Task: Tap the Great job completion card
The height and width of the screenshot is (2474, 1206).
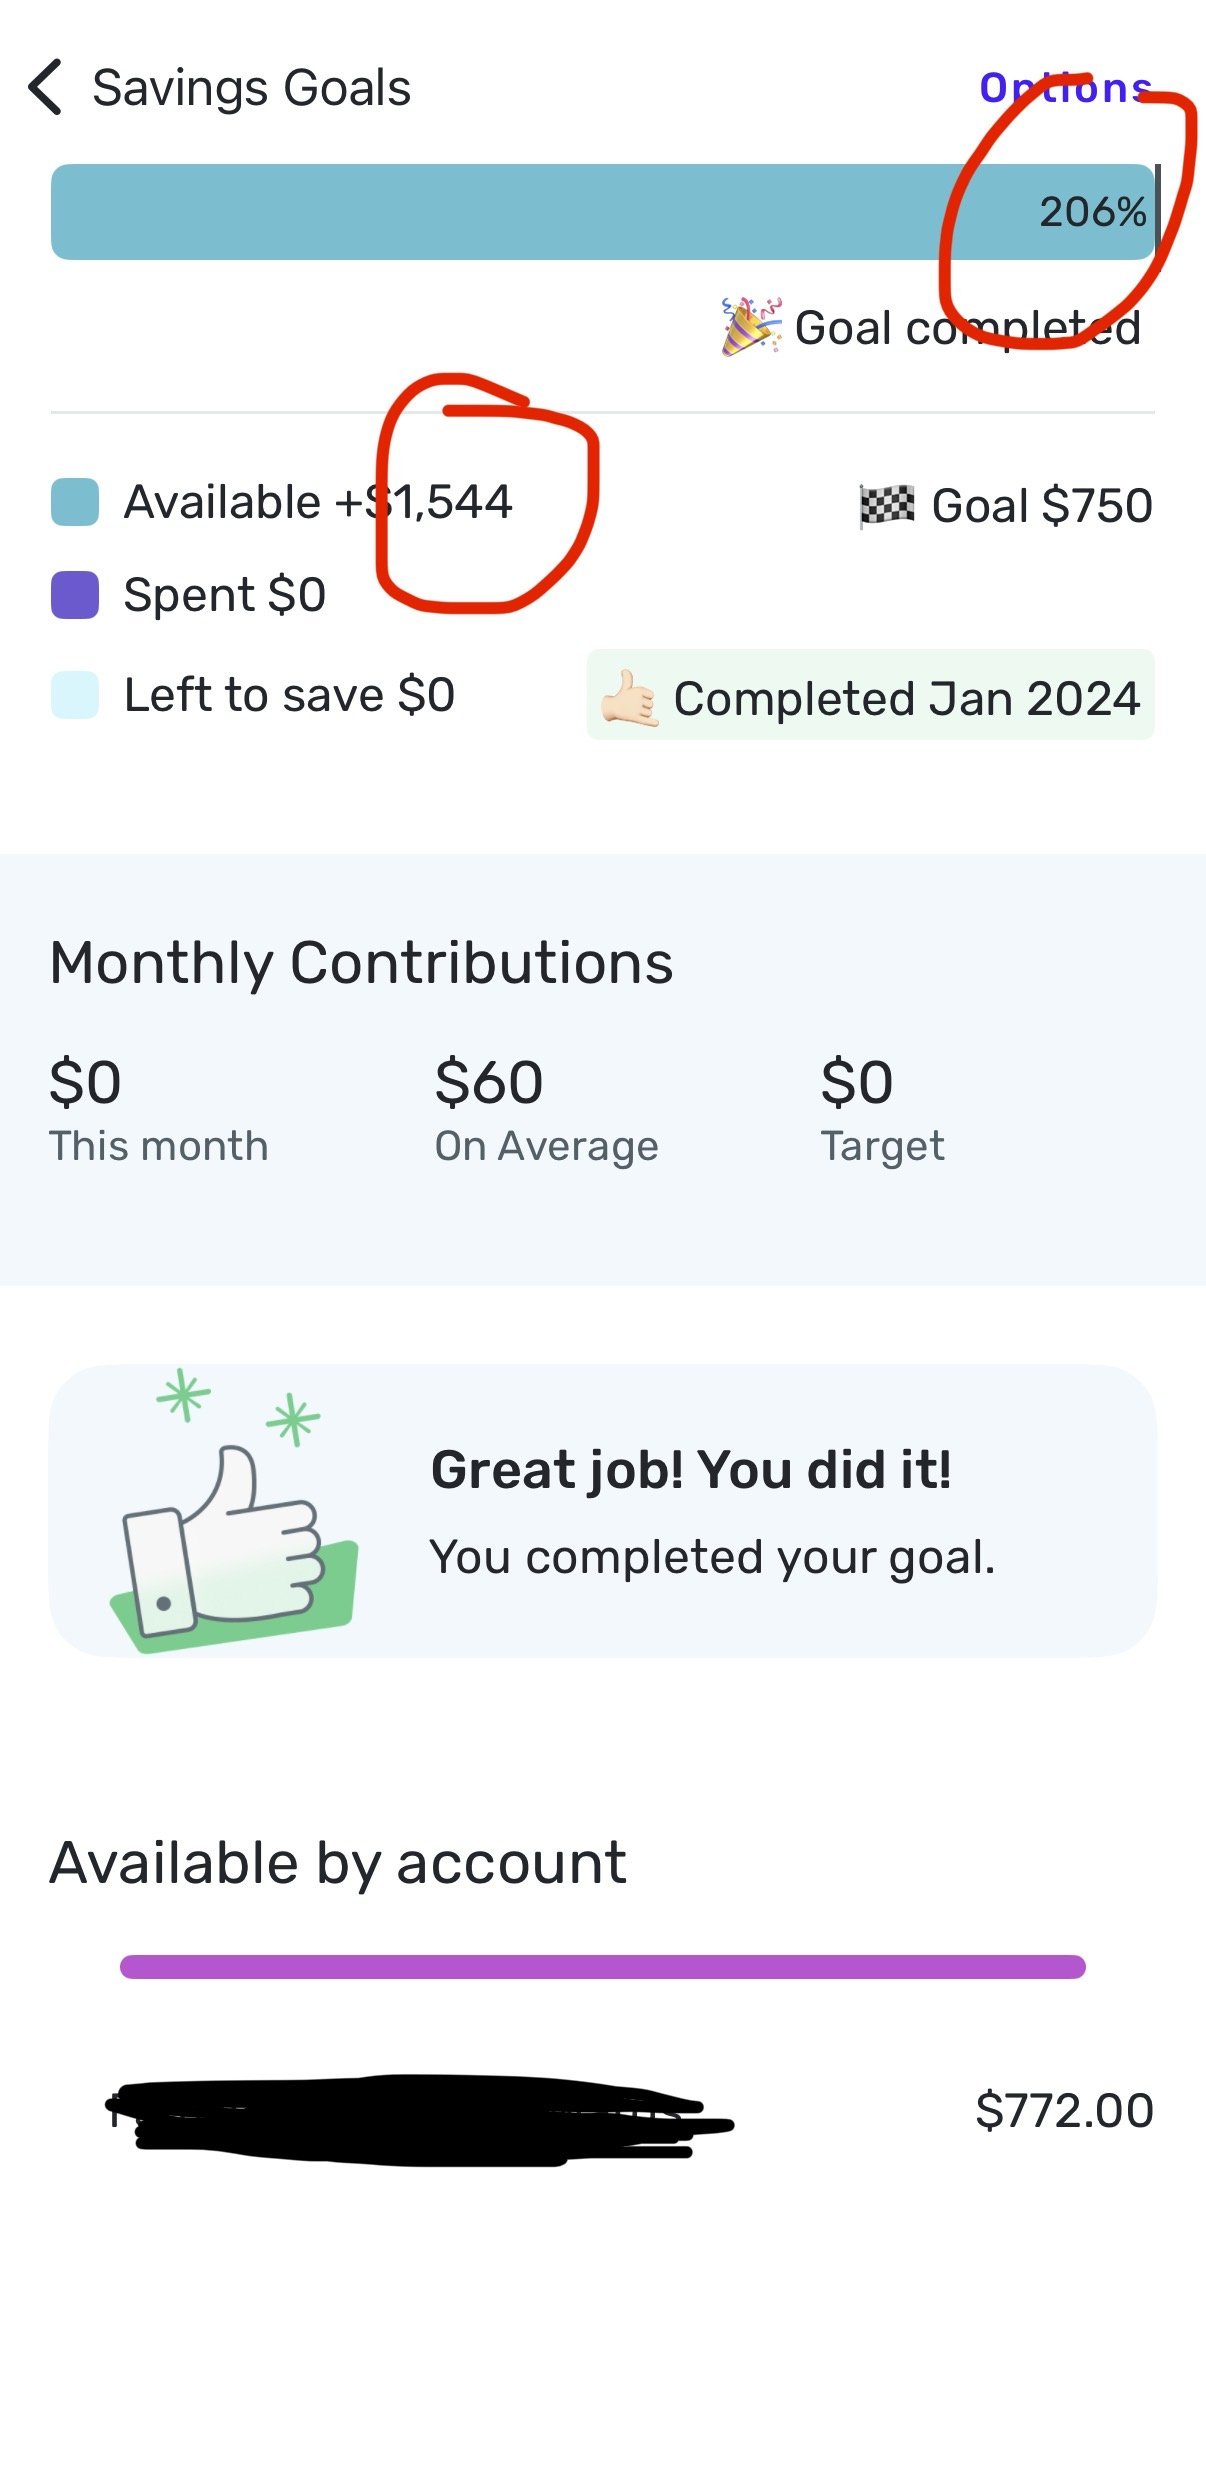Action: point(602,1511)
